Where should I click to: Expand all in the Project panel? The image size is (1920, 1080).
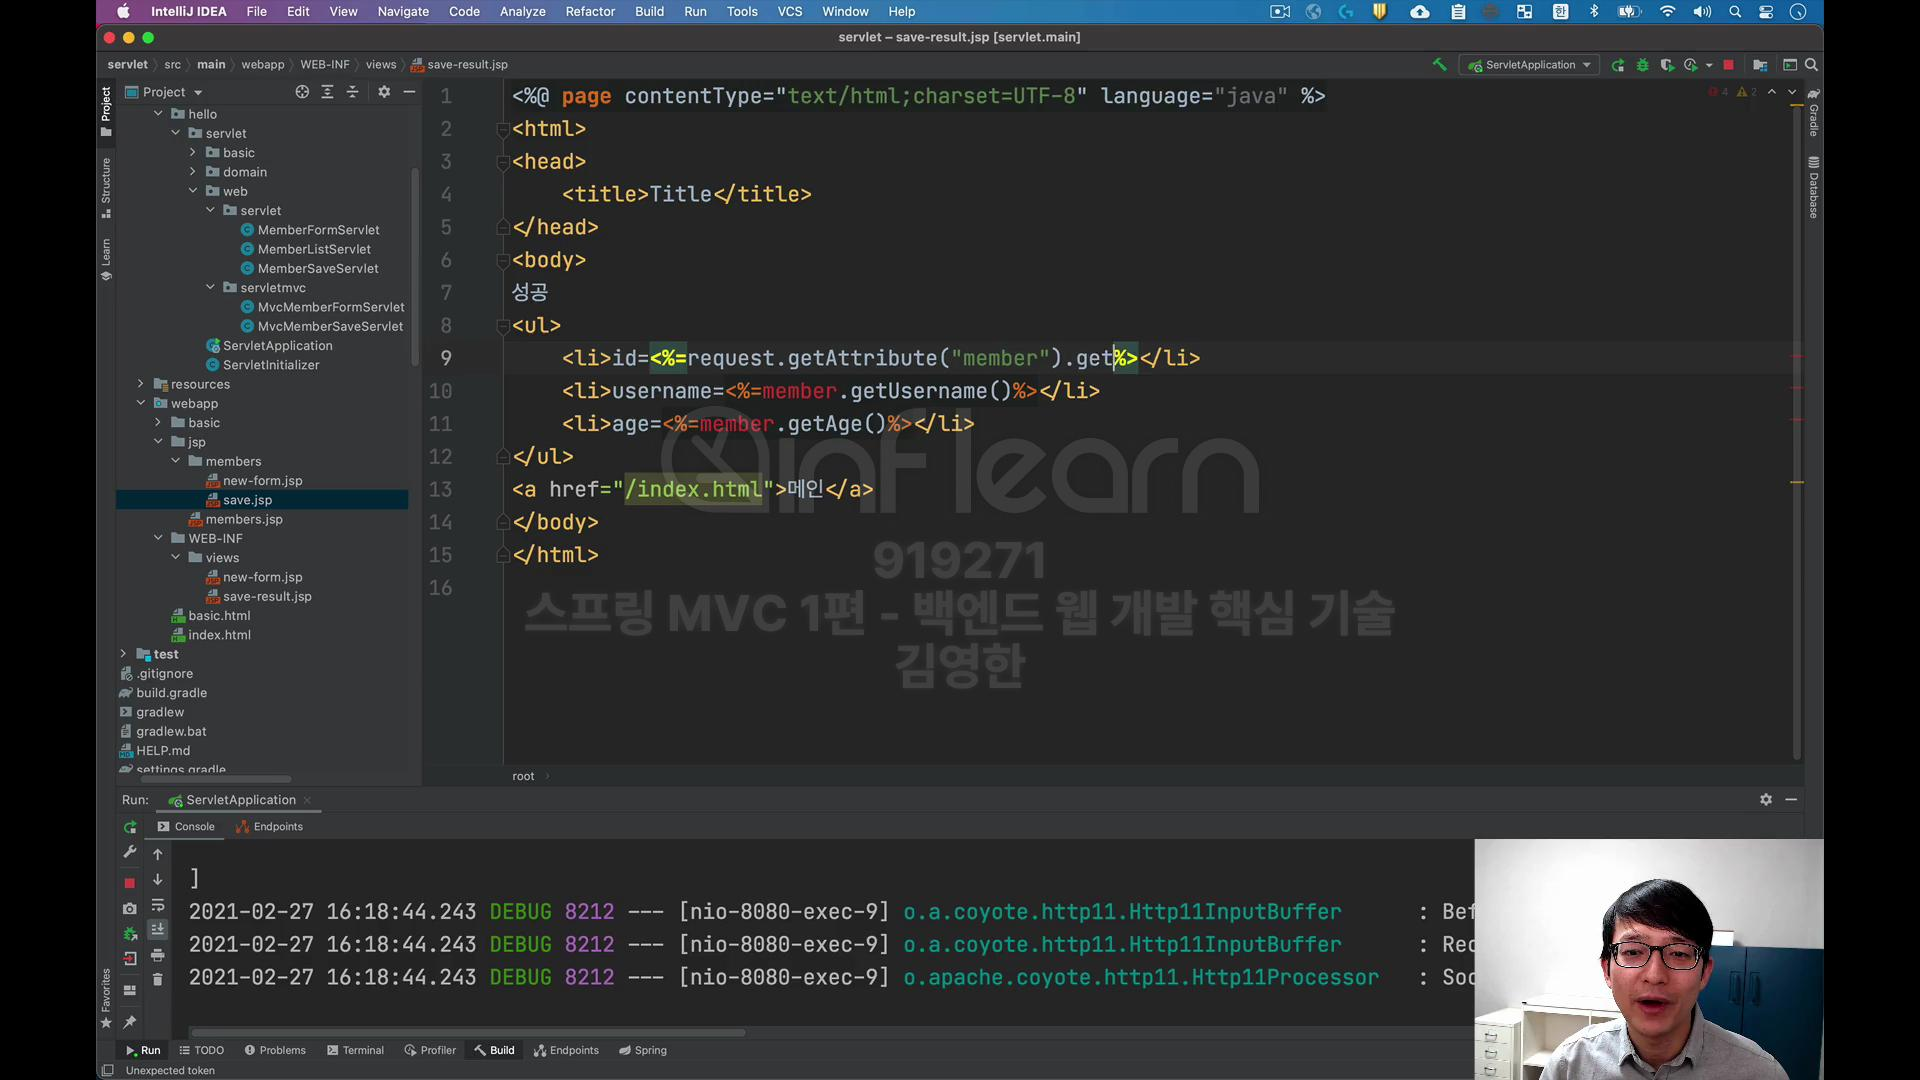pyautogui.click(x=327, y=92)
